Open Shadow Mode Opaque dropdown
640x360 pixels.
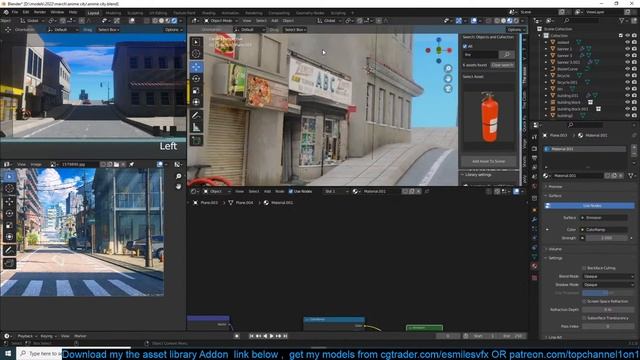tap(608, 284)
